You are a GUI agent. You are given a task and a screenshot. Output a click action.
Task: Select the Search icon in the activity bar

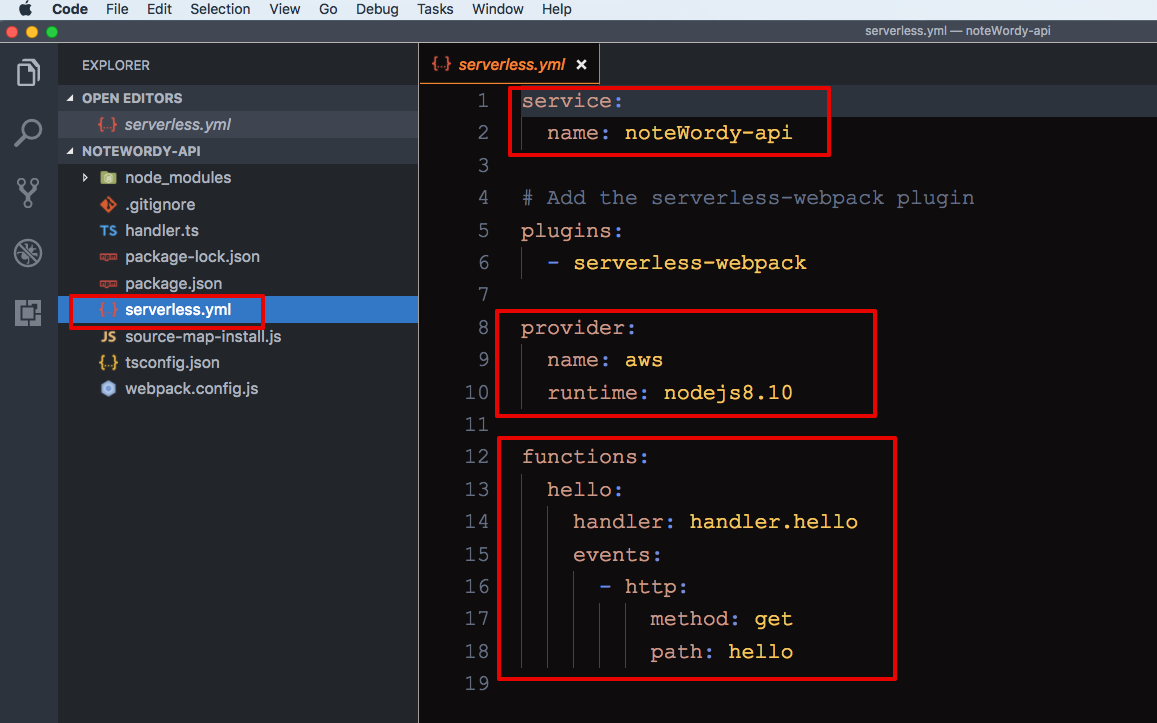coord(28,132)
